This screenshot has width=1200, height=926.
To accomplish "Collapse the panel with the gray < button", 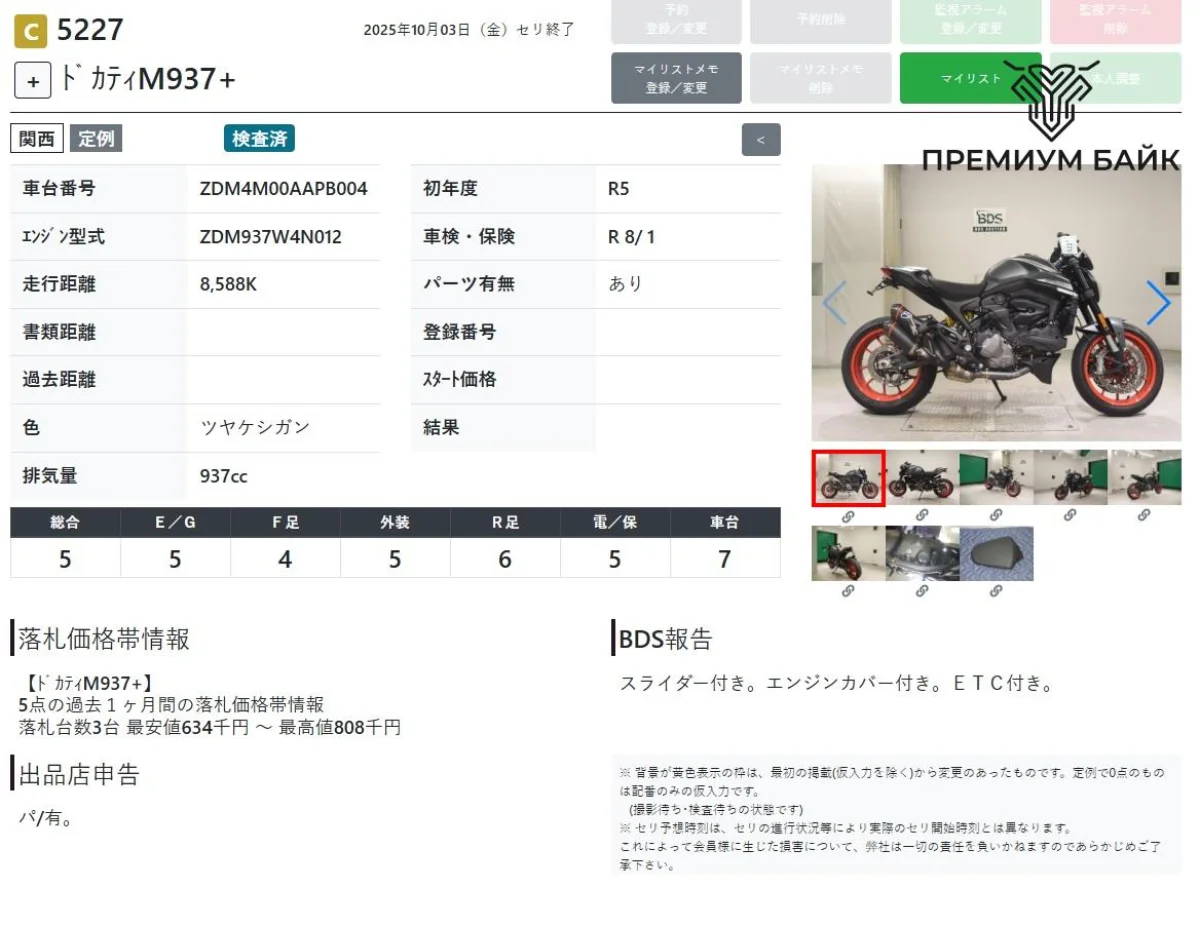I will [x=761, y=140].
